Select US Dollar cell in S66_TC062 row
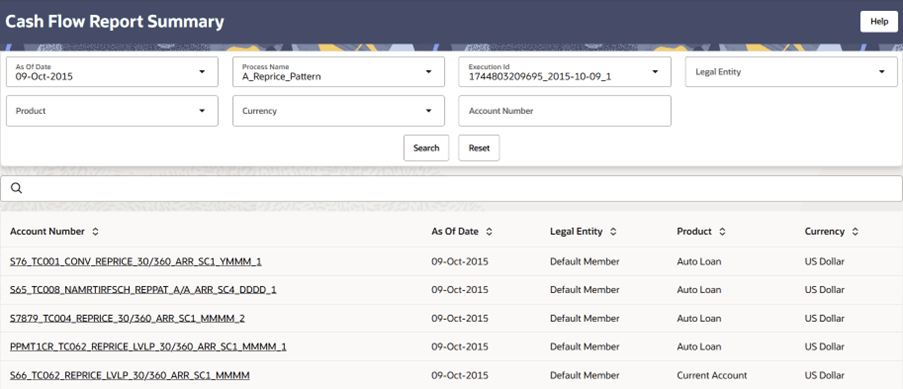Image resolution: width=903 pixels, height=389 pixels. (x=825, y=375)
